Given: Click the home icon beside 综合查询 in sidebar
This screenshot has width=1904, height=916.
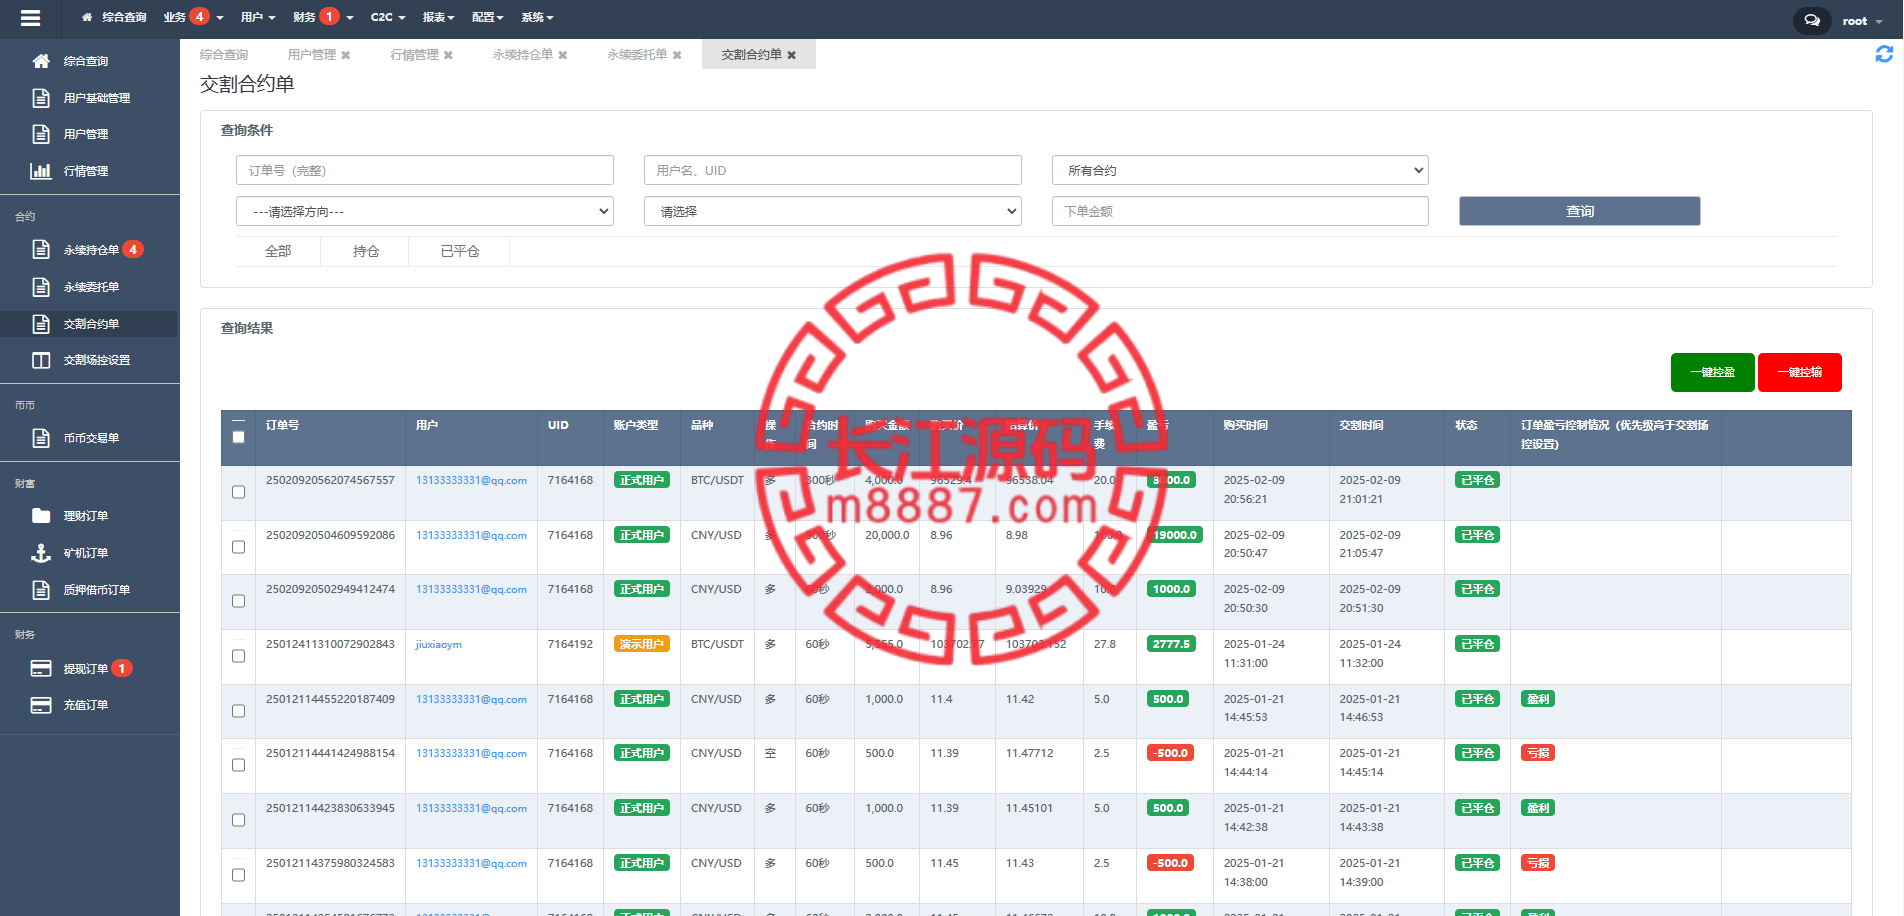Looking at the screenshot, I should point(41,61).
